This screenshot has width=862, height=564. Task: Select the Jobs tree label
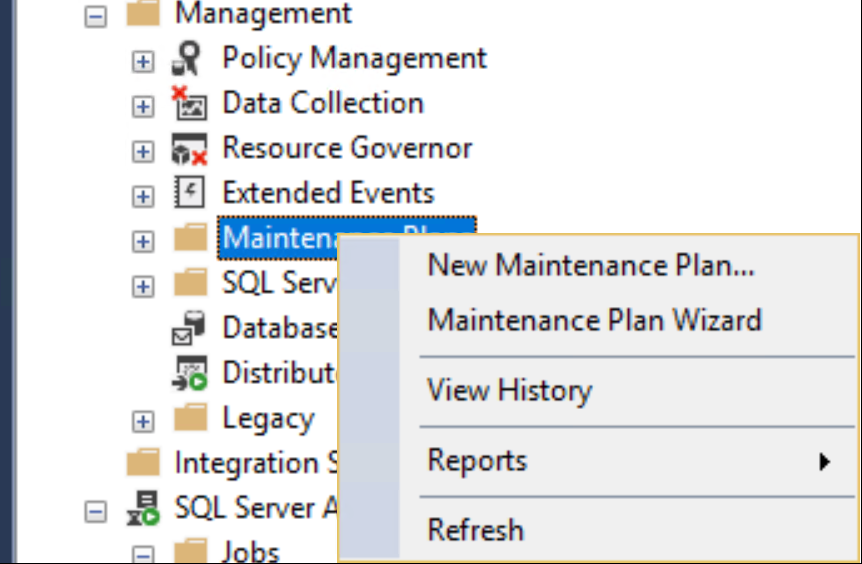[251, 551]
